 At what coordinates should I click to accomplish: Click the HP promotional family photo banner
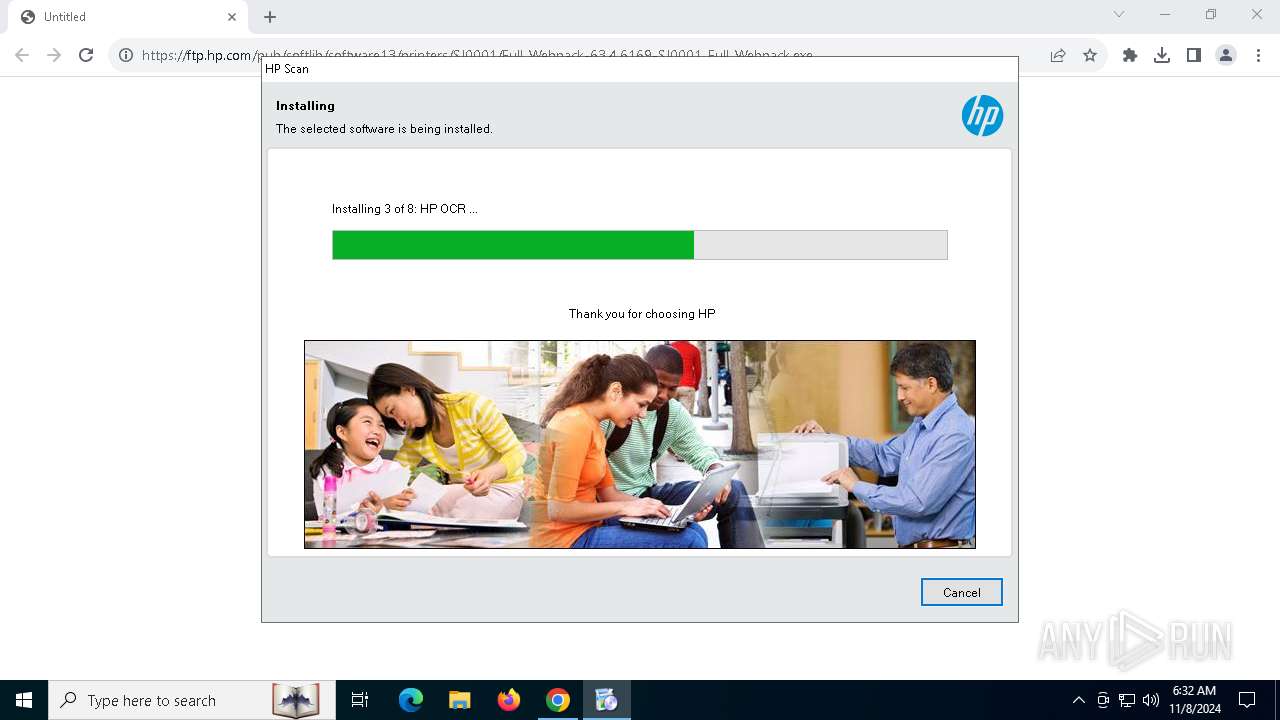click(x=640, y=444)
